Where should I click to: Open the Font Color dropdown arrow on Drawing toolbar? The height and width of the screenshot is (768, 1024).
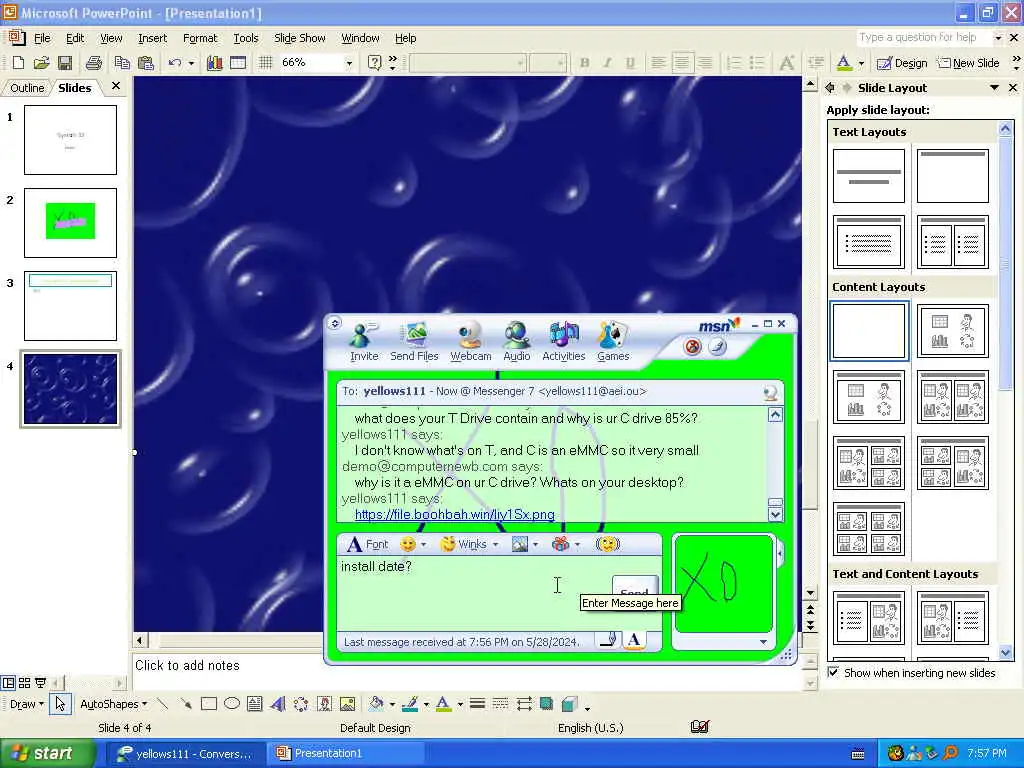click(460, 704)
